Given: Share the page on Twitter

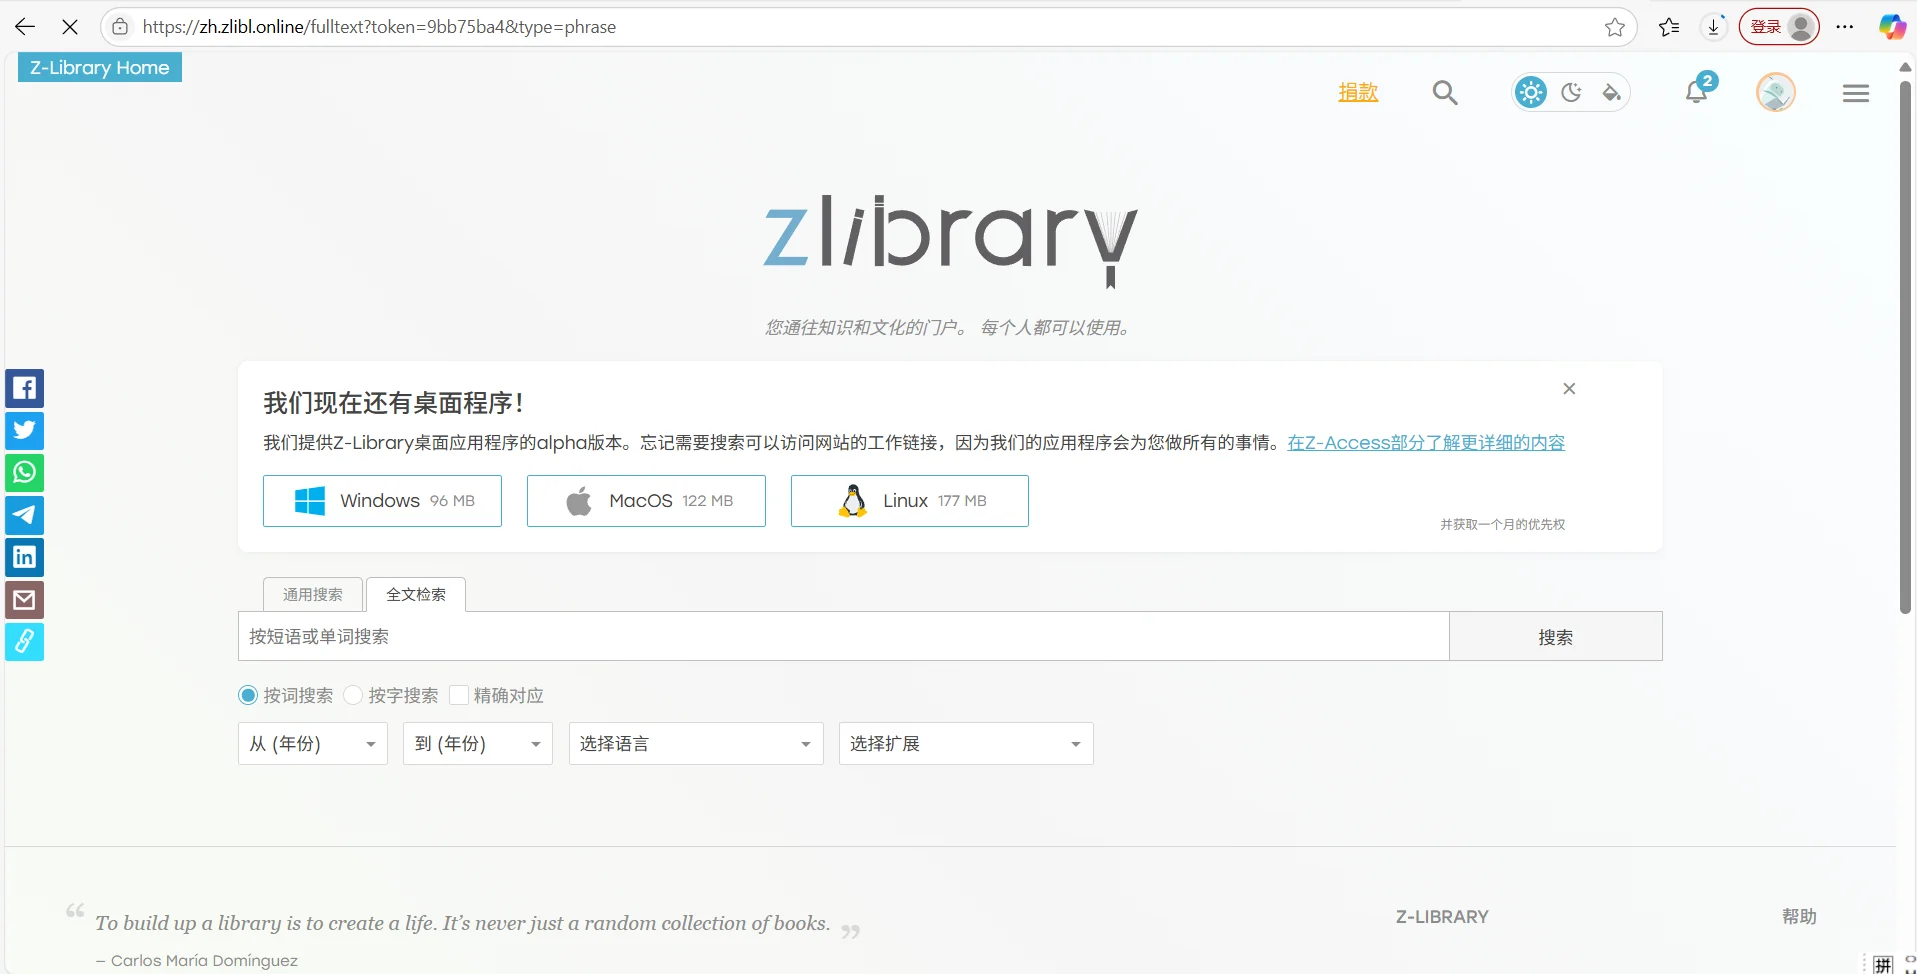Looking at the screenshot, I should pyautogui.click(x=25, y=430).
